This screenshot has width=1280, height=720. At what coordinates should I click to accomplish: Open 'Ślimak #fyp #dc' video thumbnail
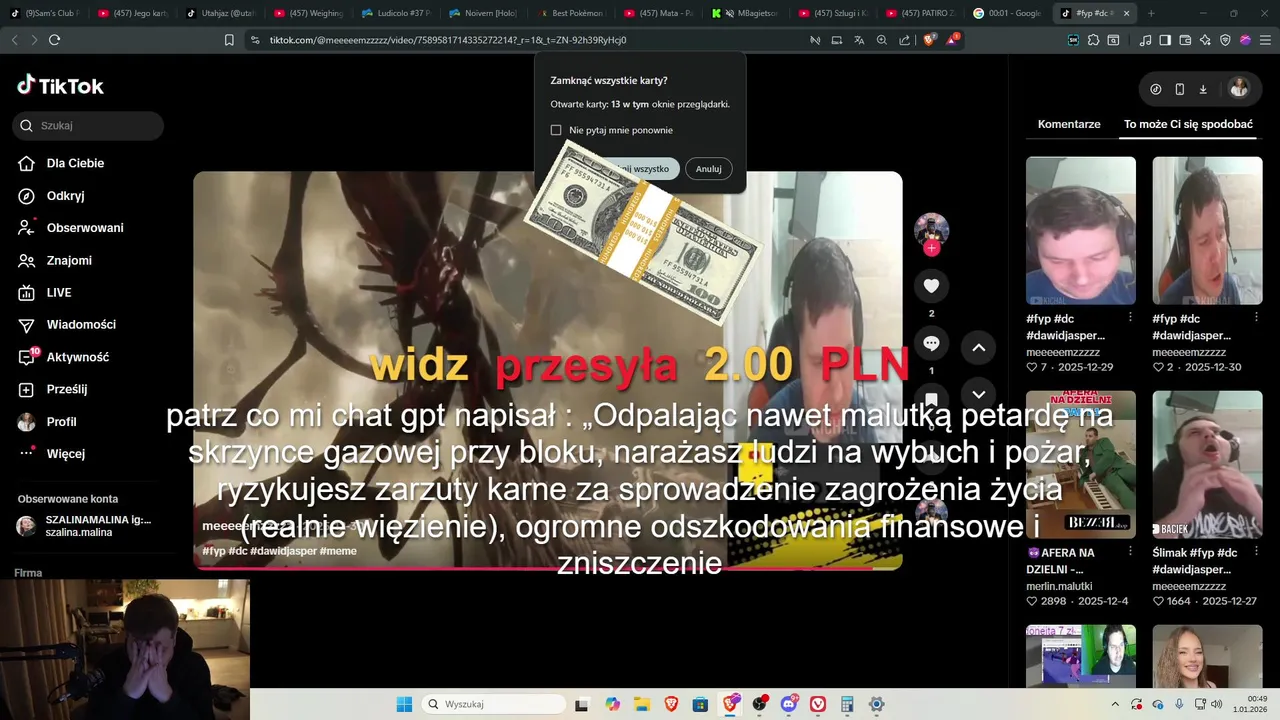pyautogui.click(x=1207, y=464)
